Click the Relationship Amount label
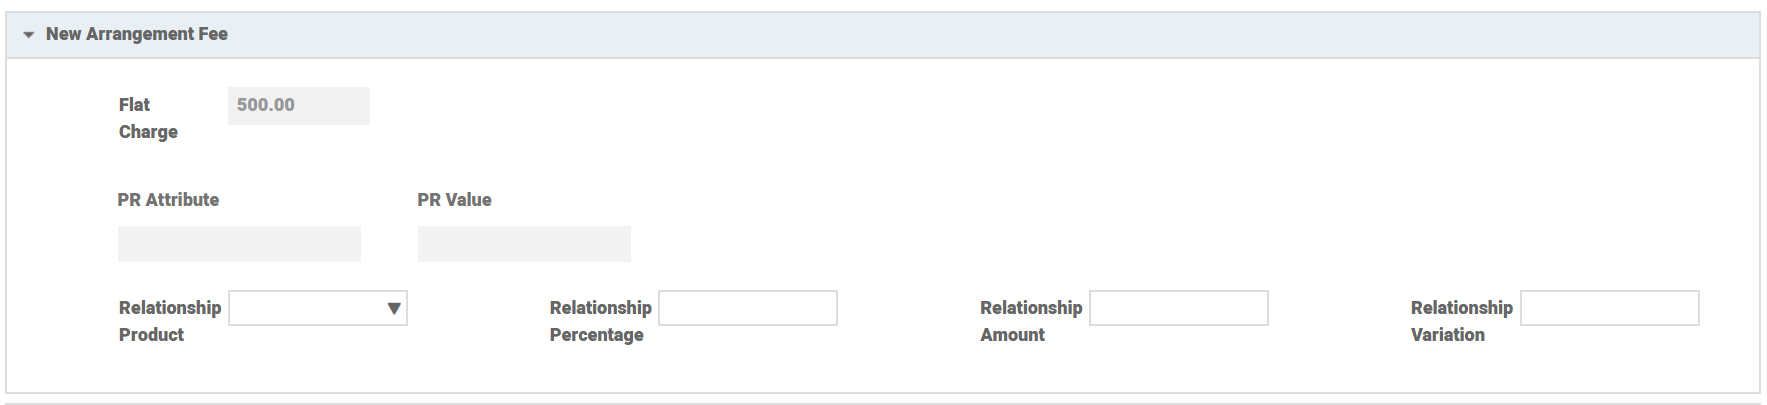 coord(1030,321)
